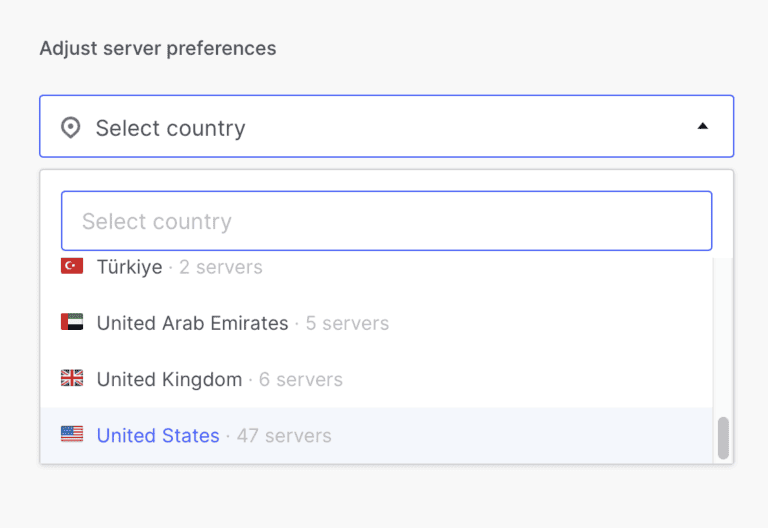Click the '6 servers' count label
768x528 pixels.
[x=300, y=379]
